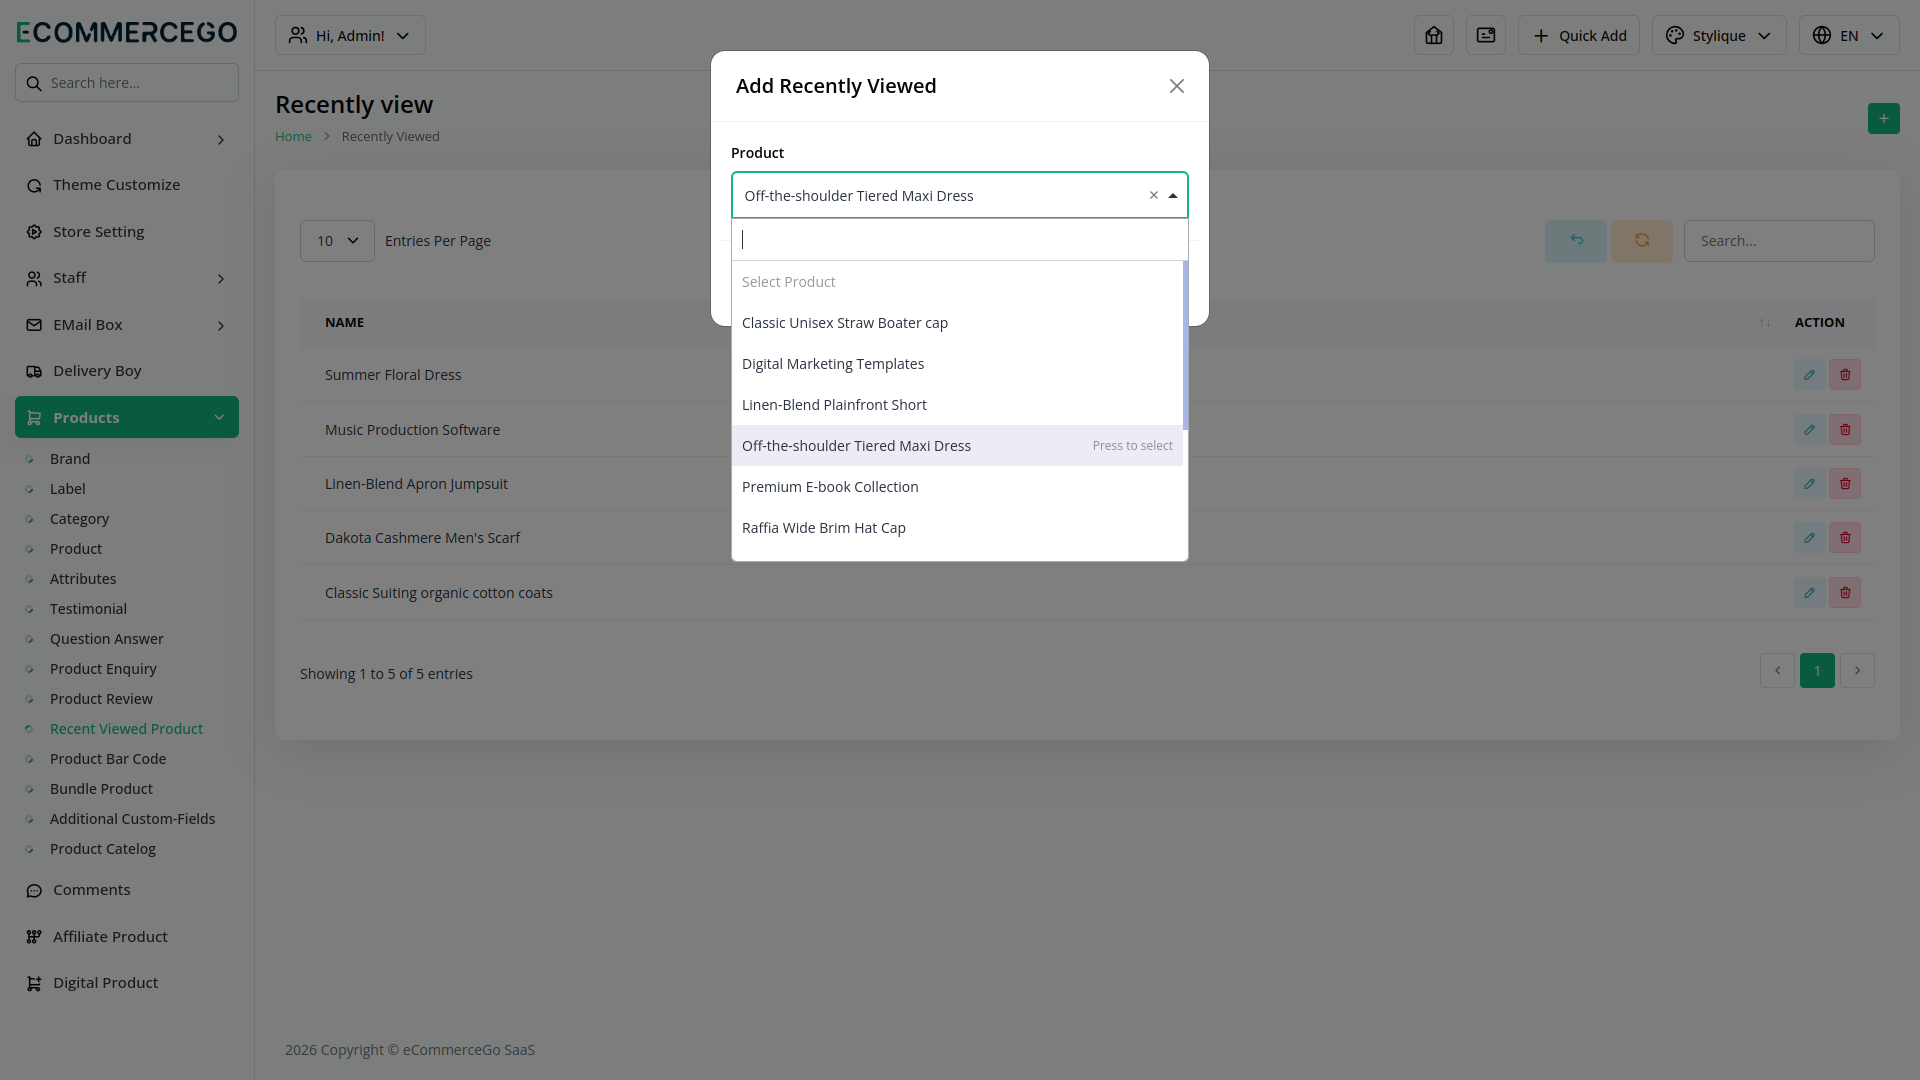
Task: Select Linen-Blend Plainfront Short option
Action: tap(957, 405)
